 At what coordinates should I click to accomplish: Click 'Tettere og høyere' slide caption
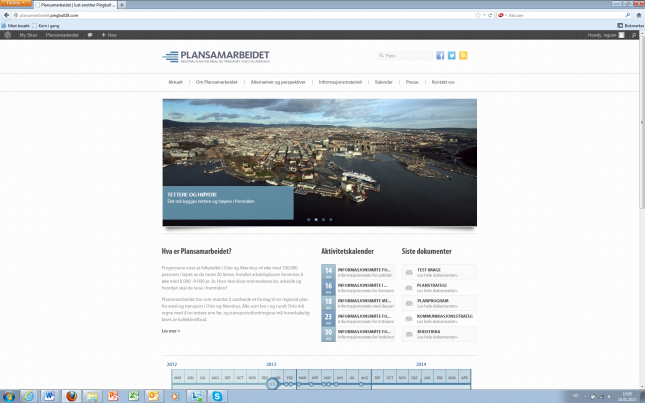pos(228,203)
